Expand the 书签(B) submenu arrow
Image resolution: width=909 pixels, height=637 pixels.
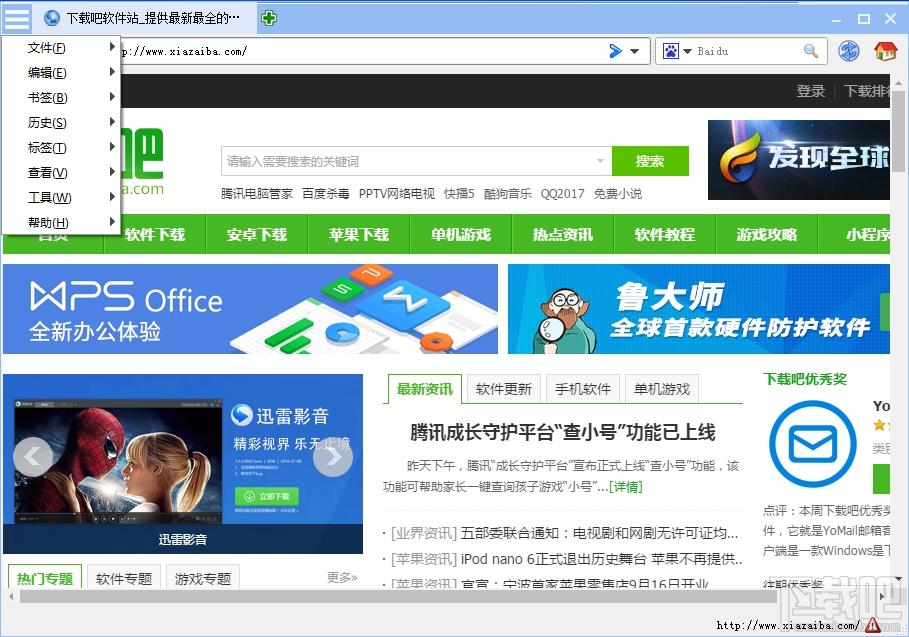112,96
